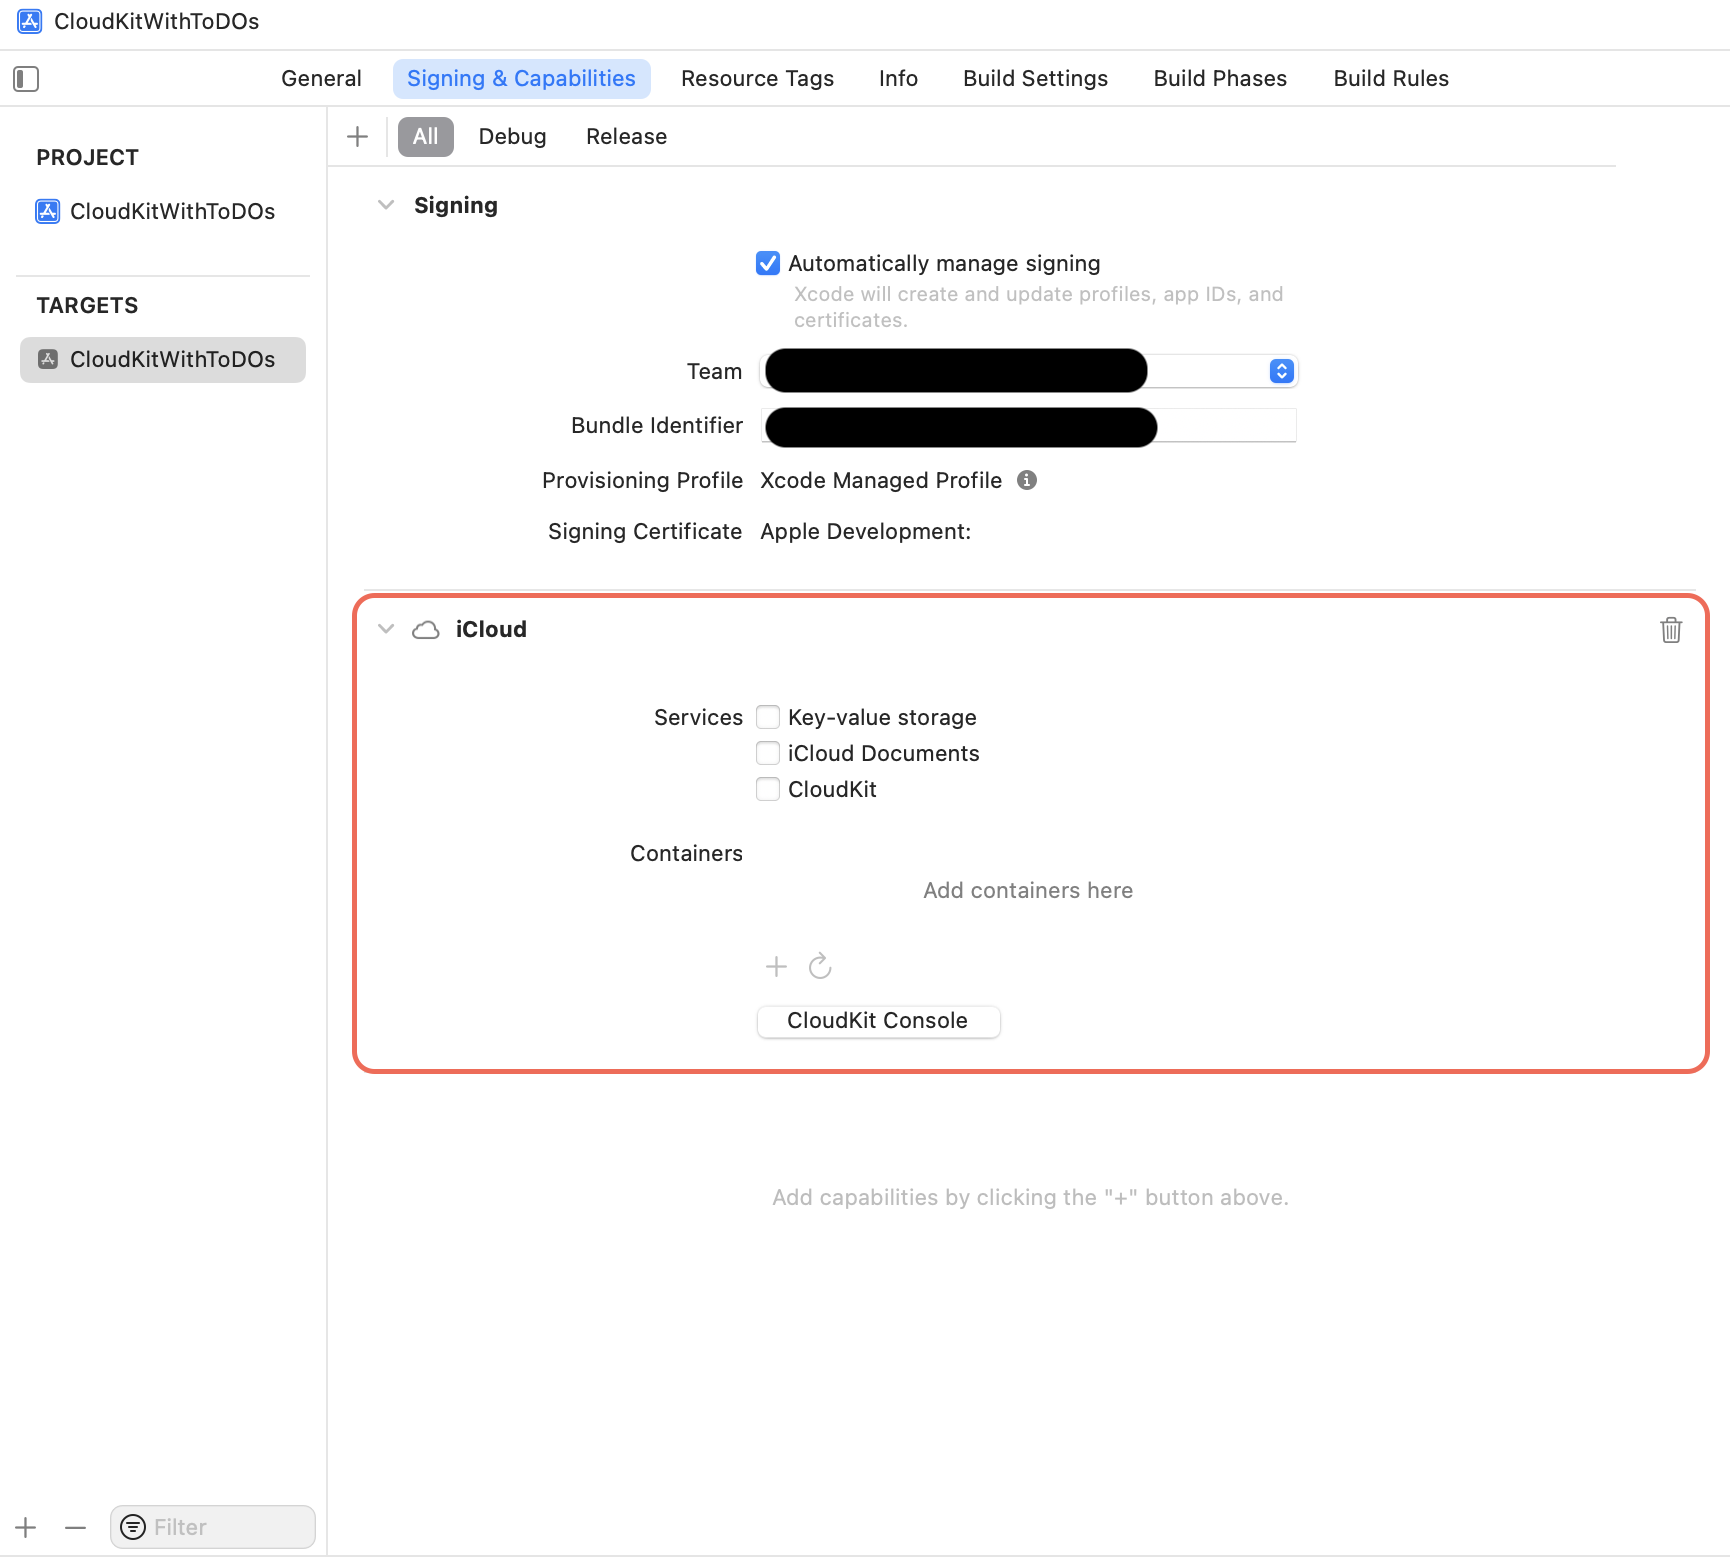This screenshot has width=1730, height=1566.
Task: Open the Team dropdown
Action: click(x=1281, y=371)
